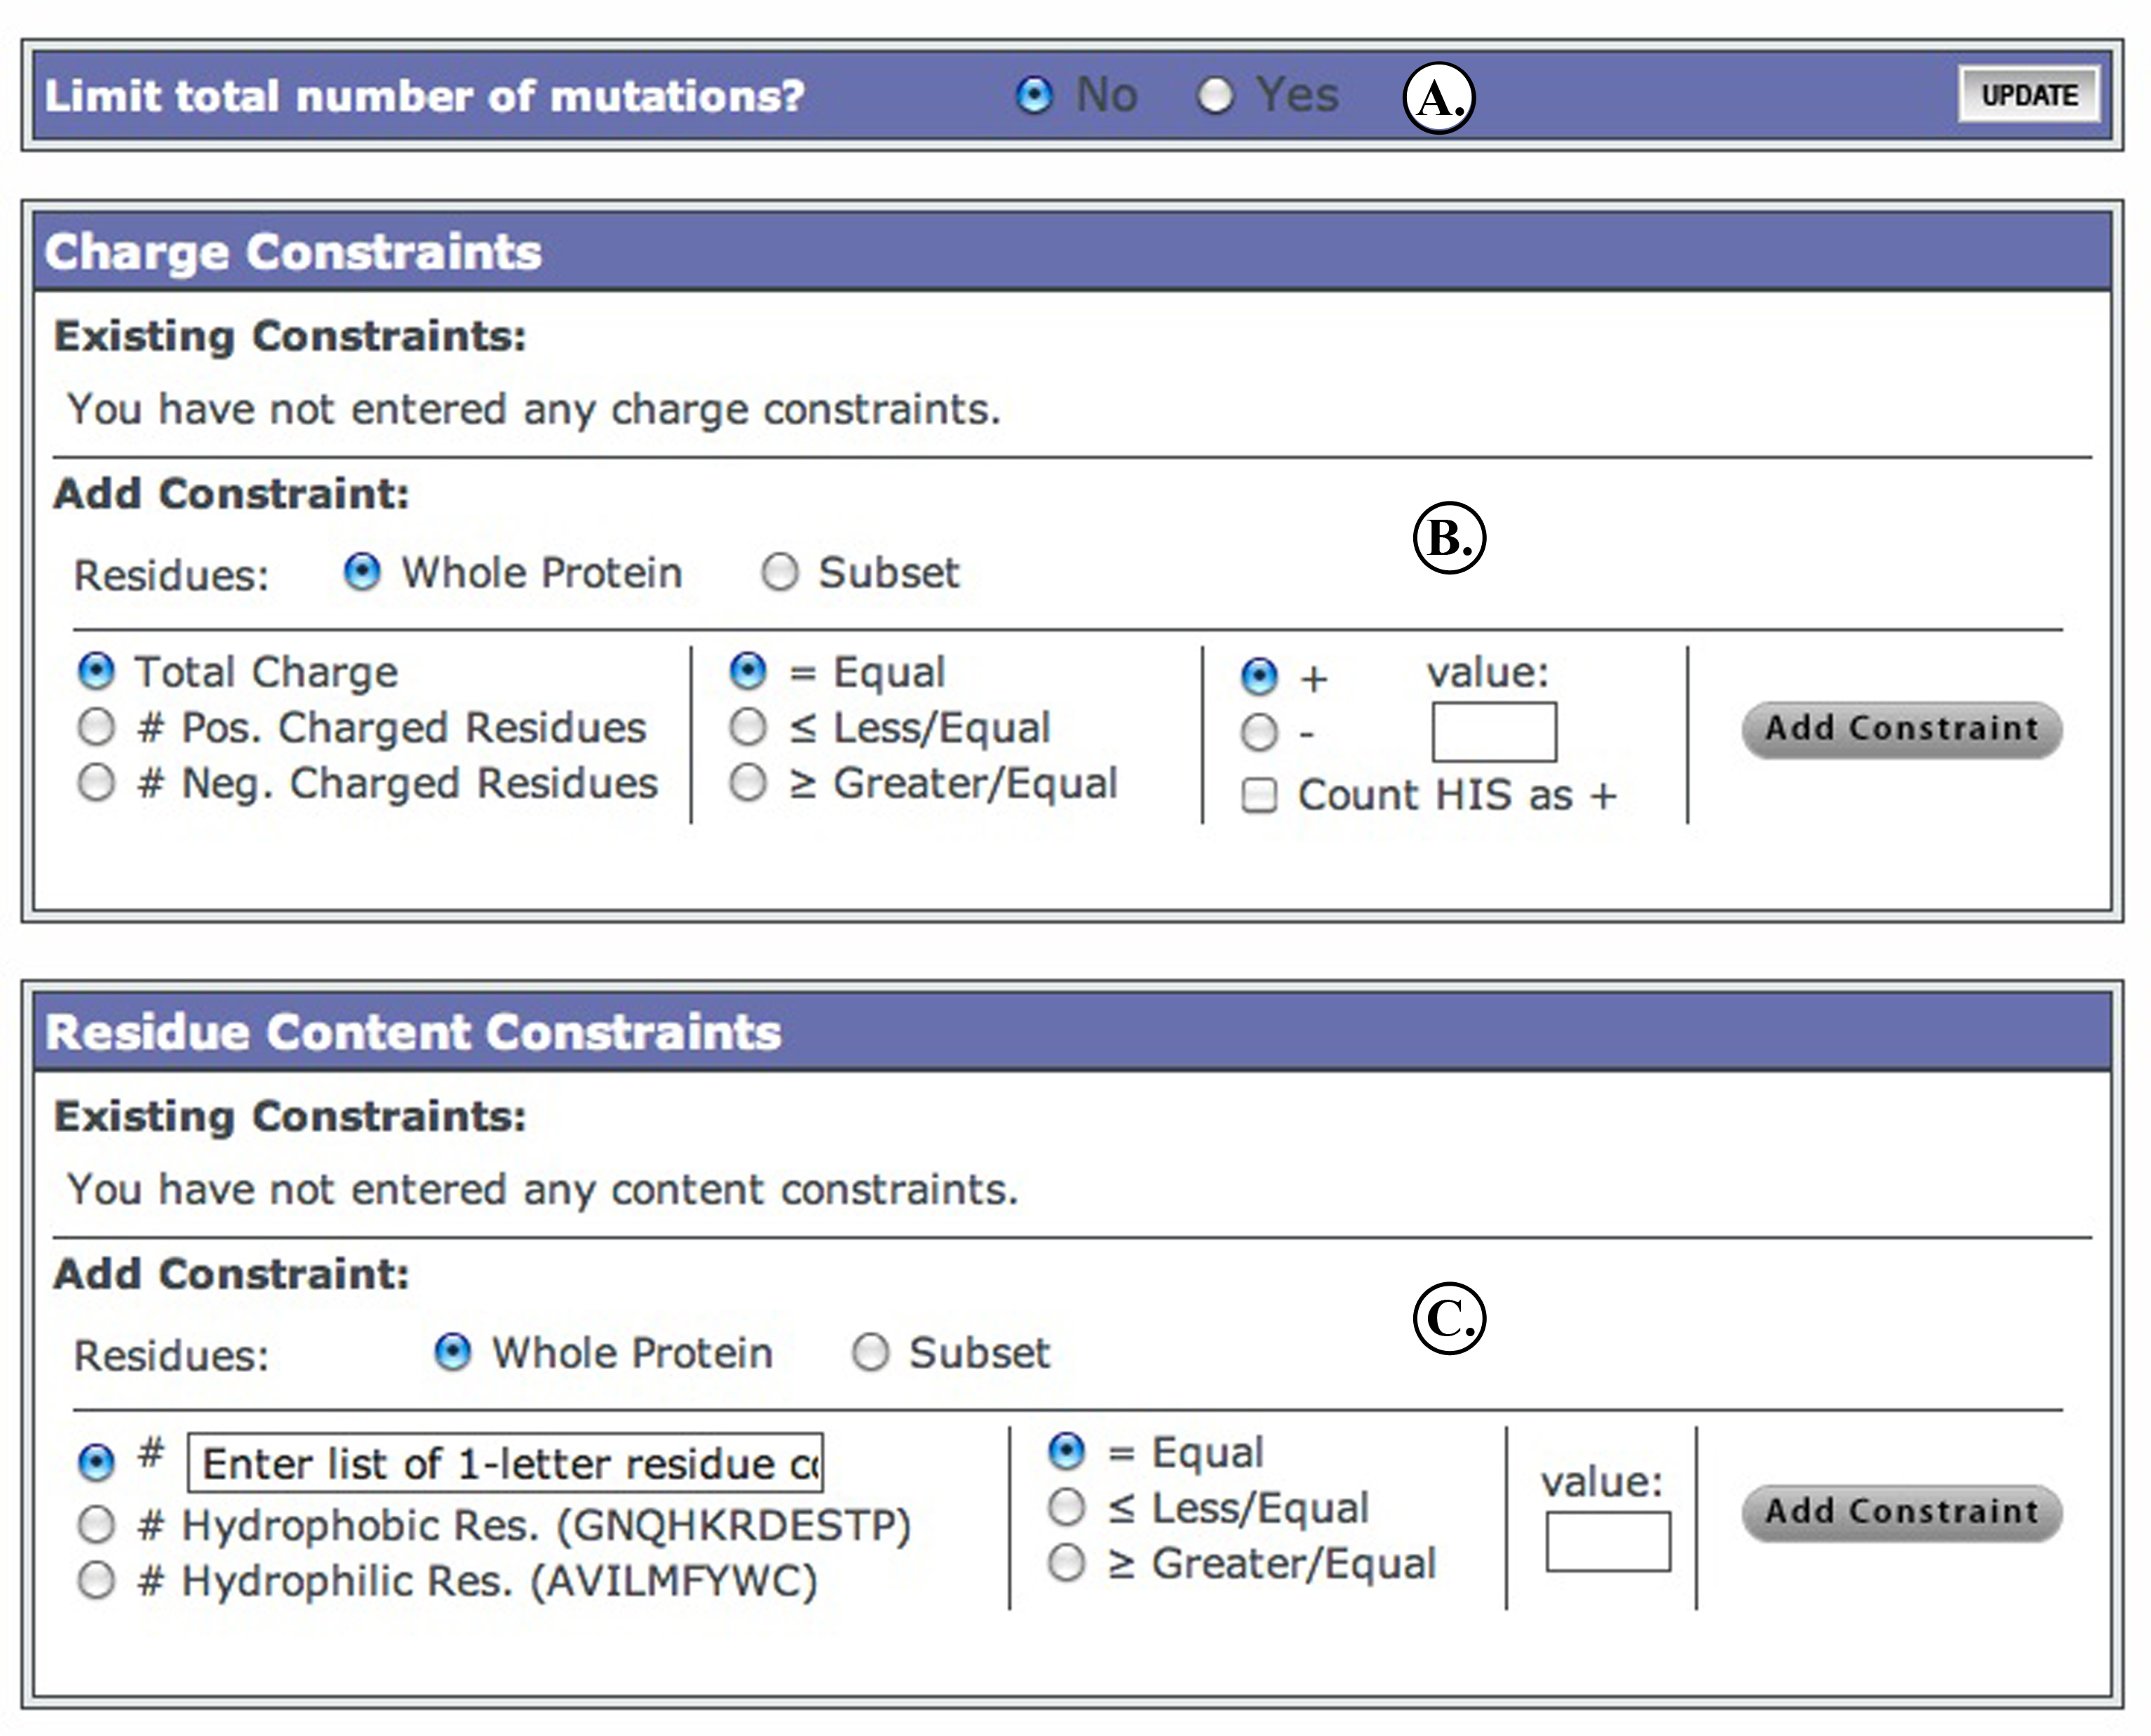
Task: Click the 1-letter residue codes field
Action: (x=505, y=1463)
